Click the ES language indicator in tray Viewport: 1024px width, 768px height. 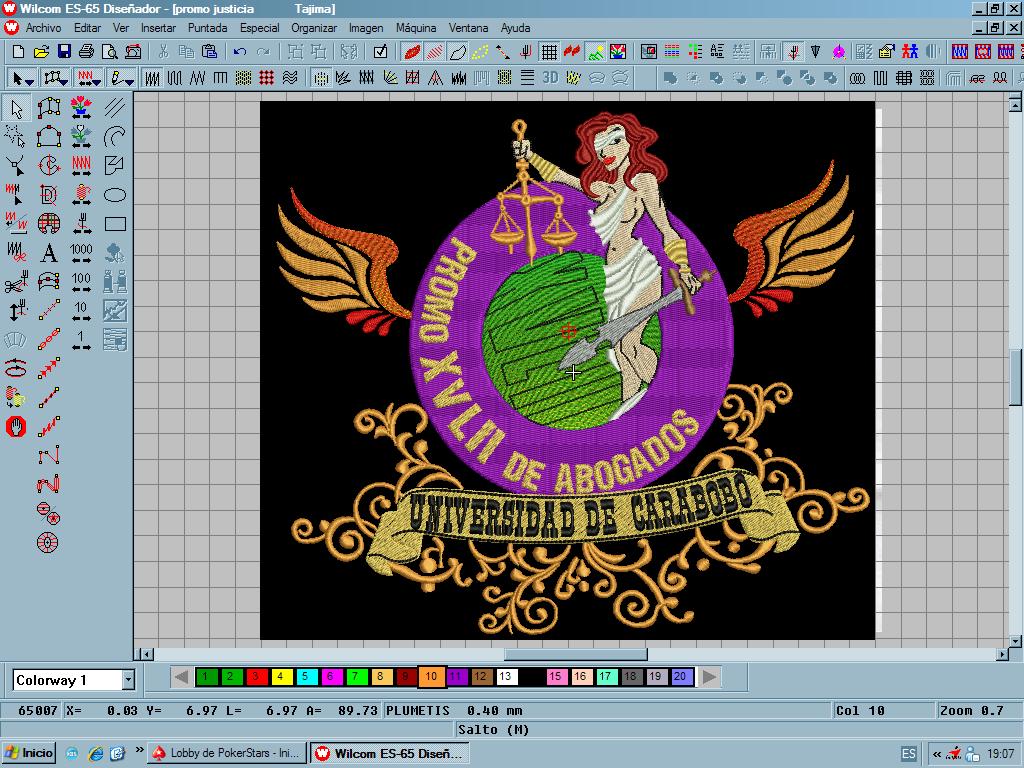908,754
